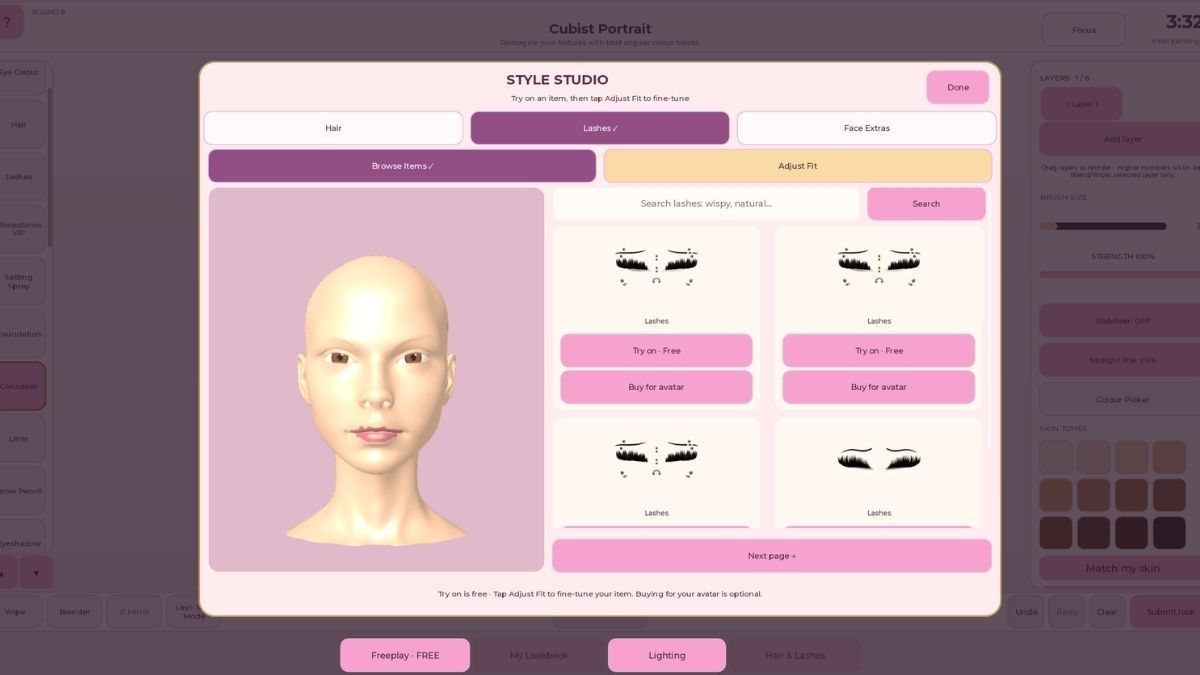The height and width of the screenshot is (675, 1200).
Task: Click Add layer button
Action: click(x=1122, y=139)
